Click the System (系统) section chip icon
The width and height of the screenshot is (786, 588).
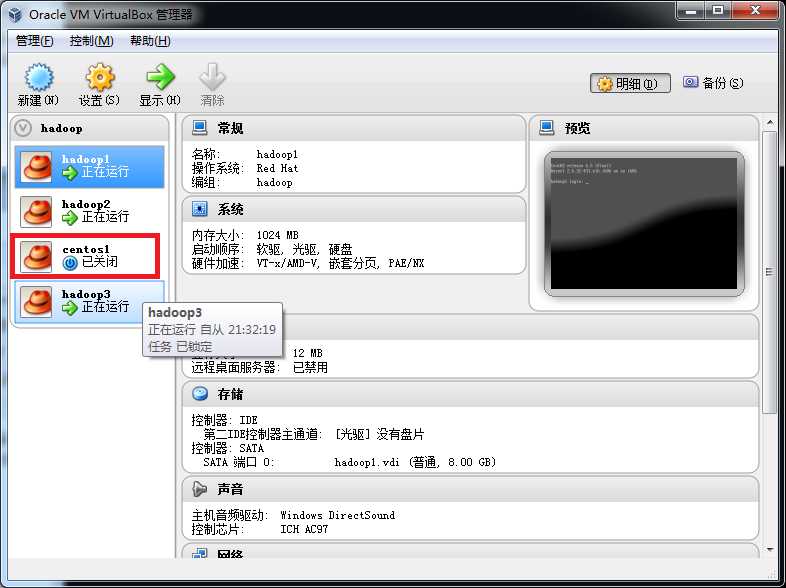[x=200, y=209]
